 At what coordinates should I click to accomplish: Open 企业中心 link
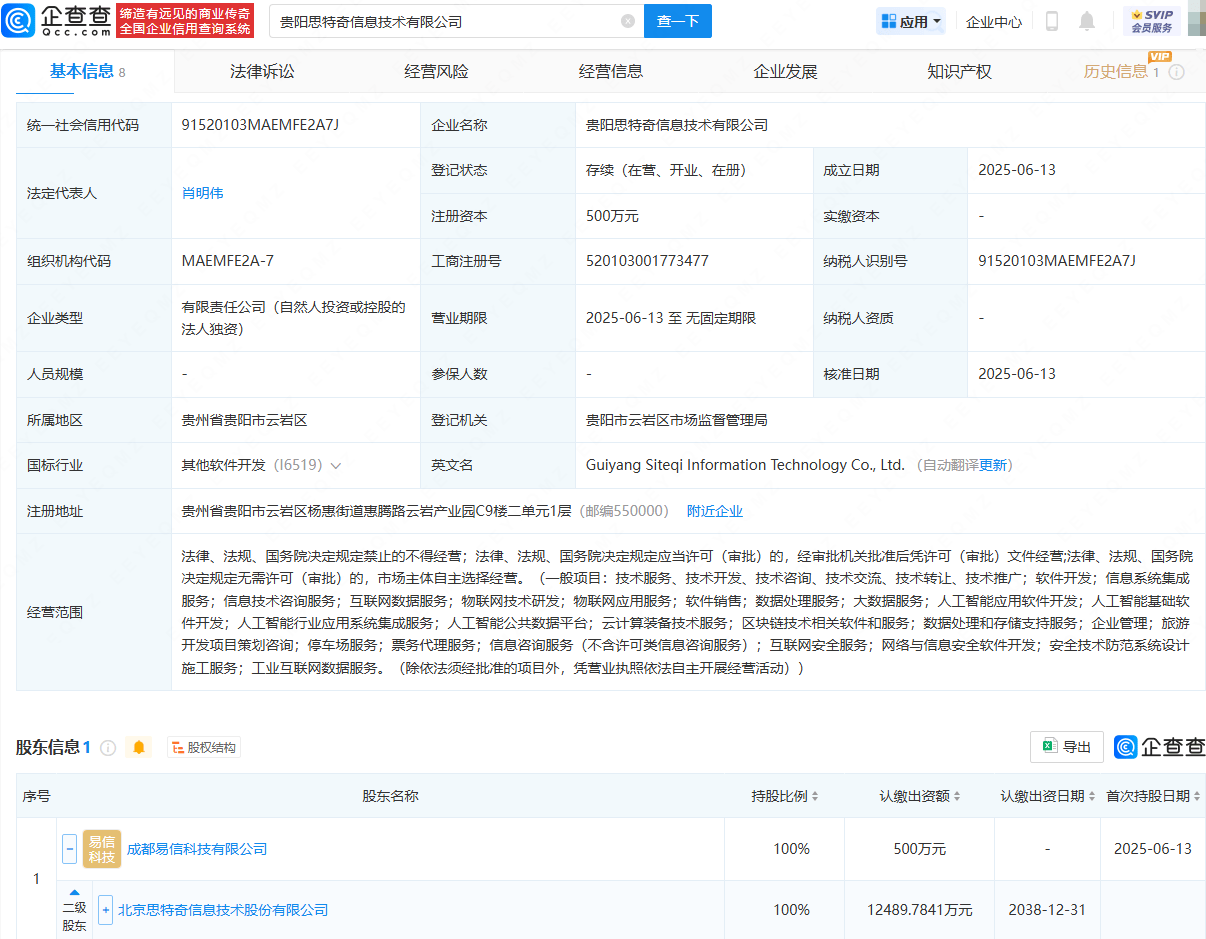994,21
